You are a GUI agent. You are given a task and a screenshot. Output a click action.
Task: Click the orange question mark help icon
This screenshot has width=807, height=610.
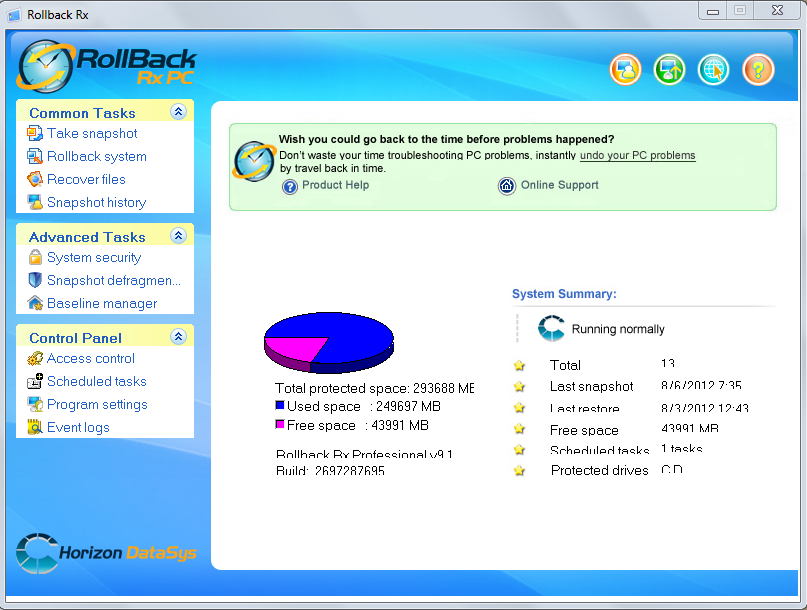pyautogui.click(x=758, y=69)
